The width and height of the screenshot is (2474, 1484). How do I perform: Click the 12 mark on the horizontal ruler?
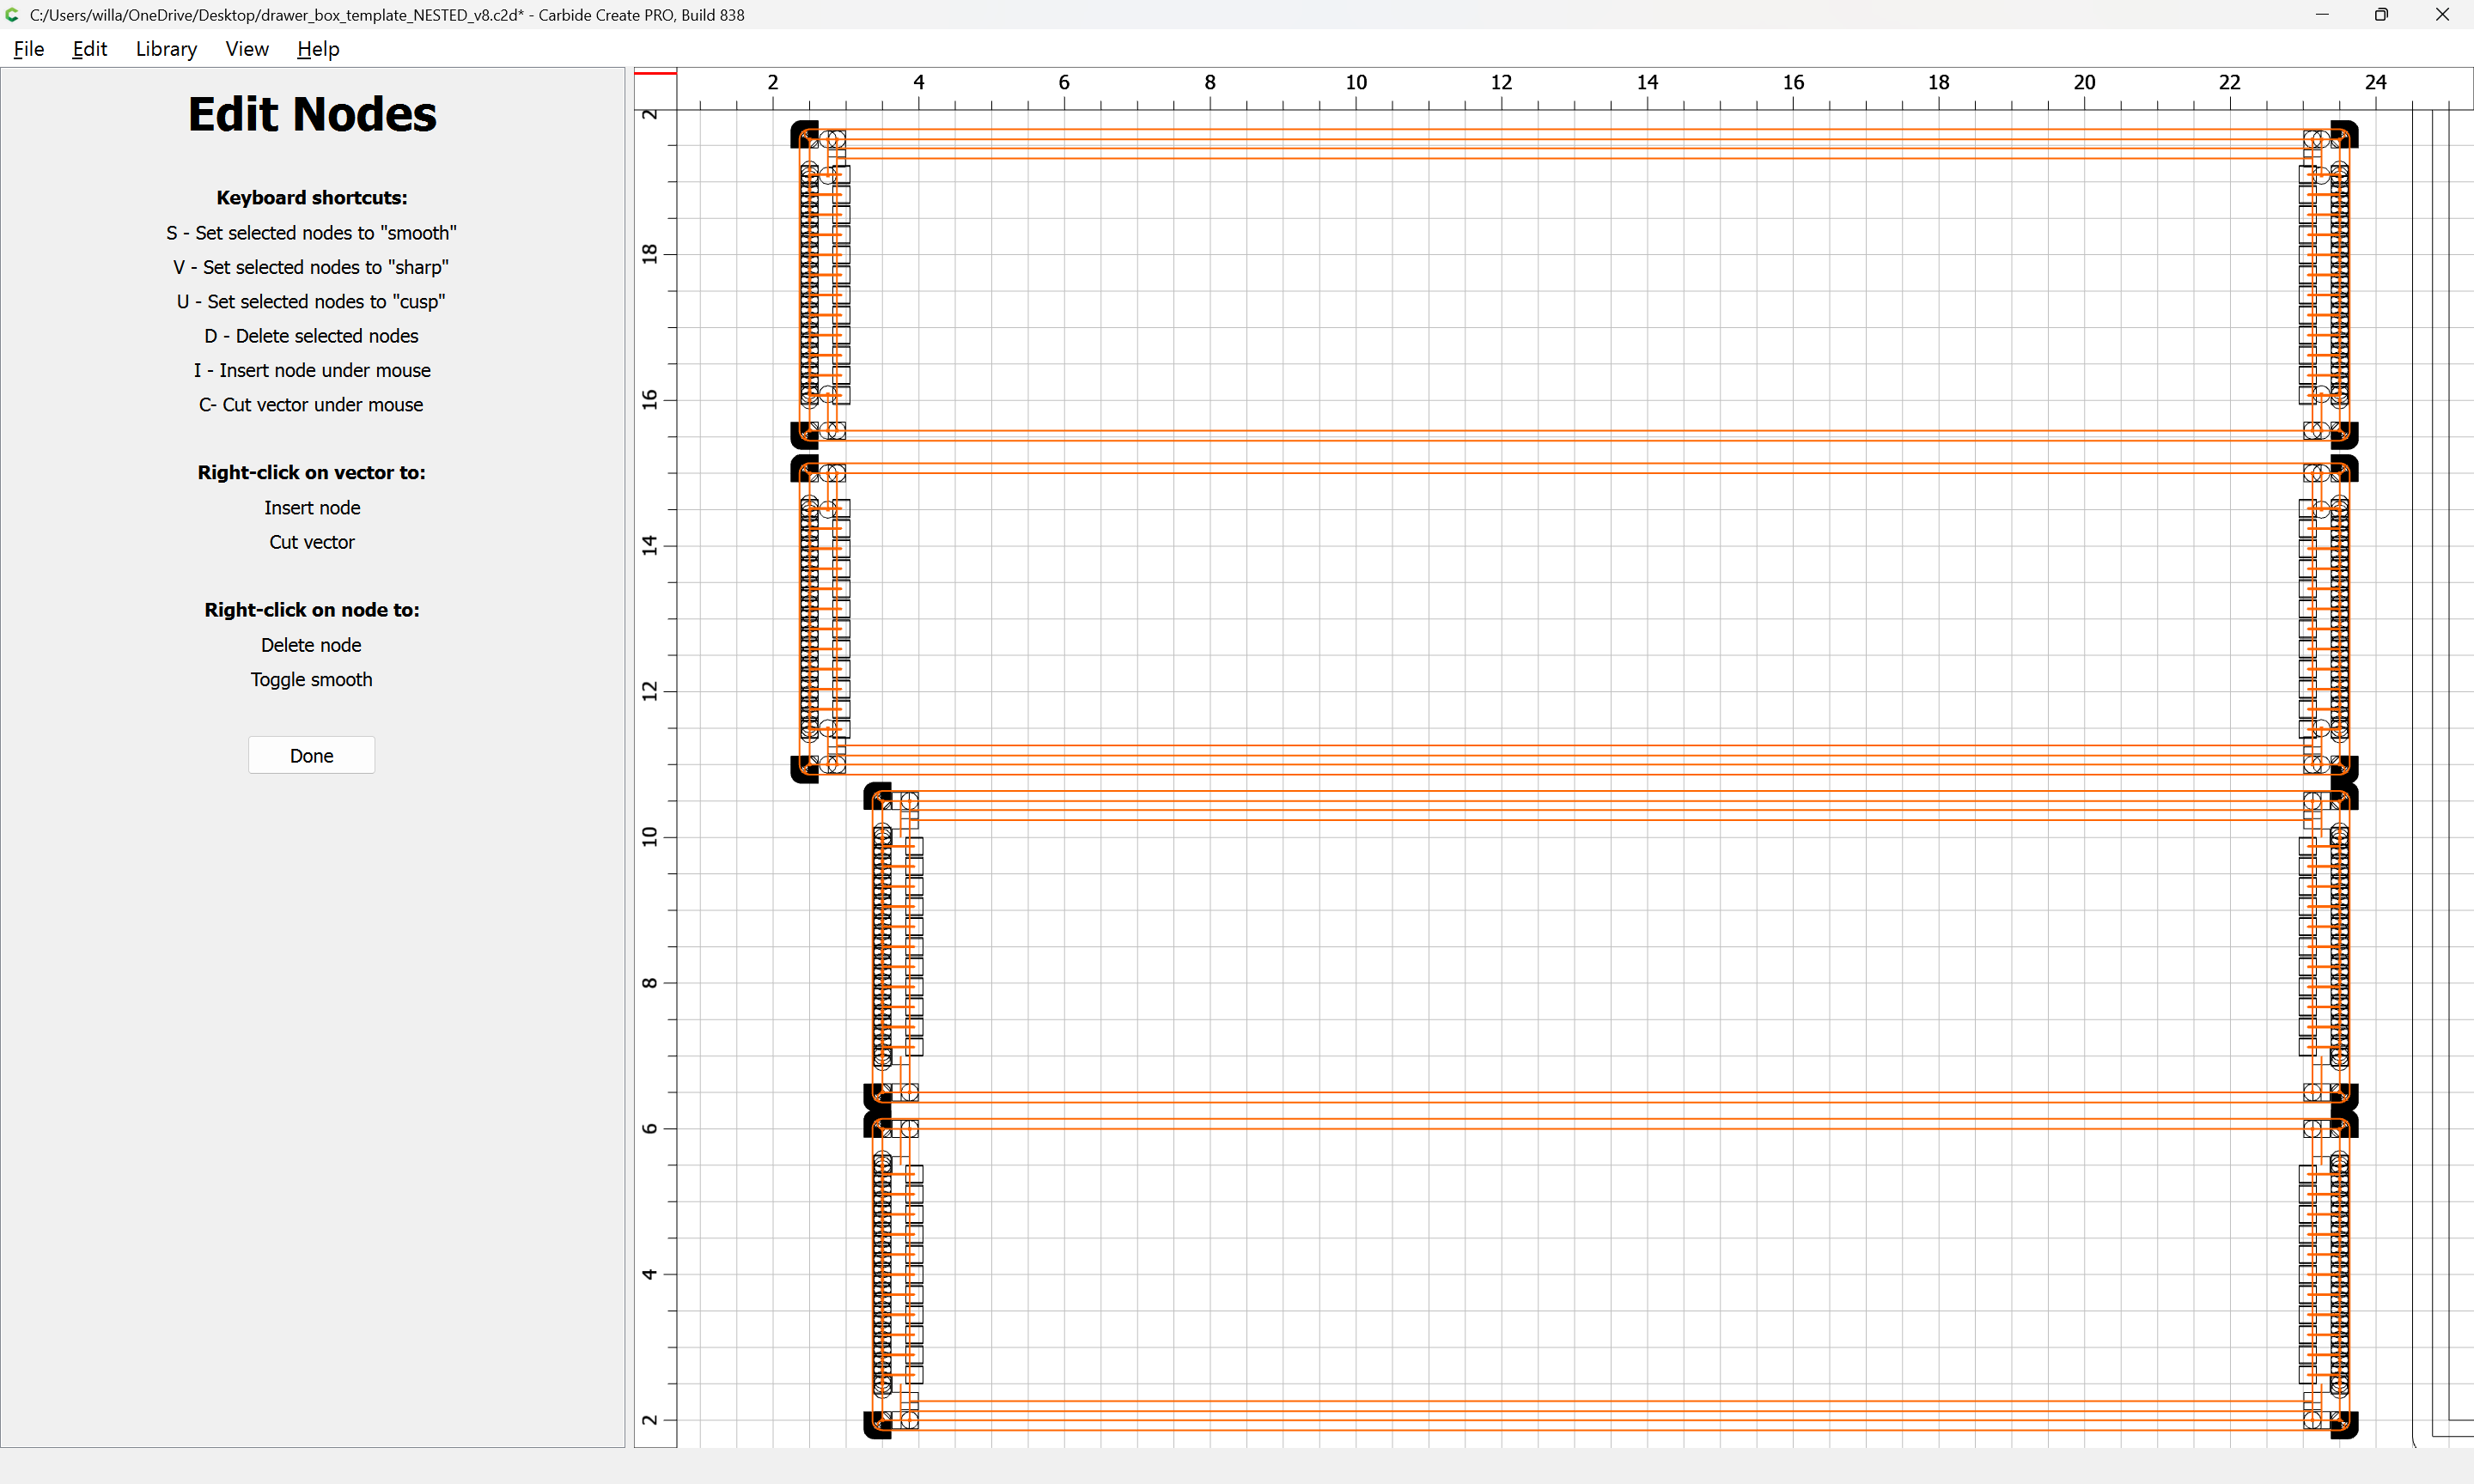1501,83
